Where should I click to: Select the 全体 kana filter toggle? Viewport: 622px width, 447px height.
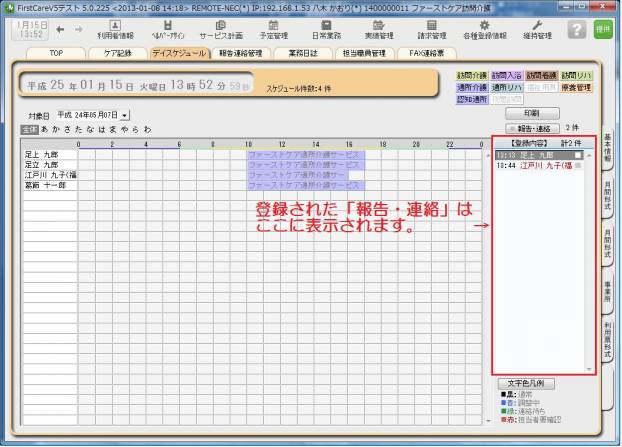coord(29,129)
